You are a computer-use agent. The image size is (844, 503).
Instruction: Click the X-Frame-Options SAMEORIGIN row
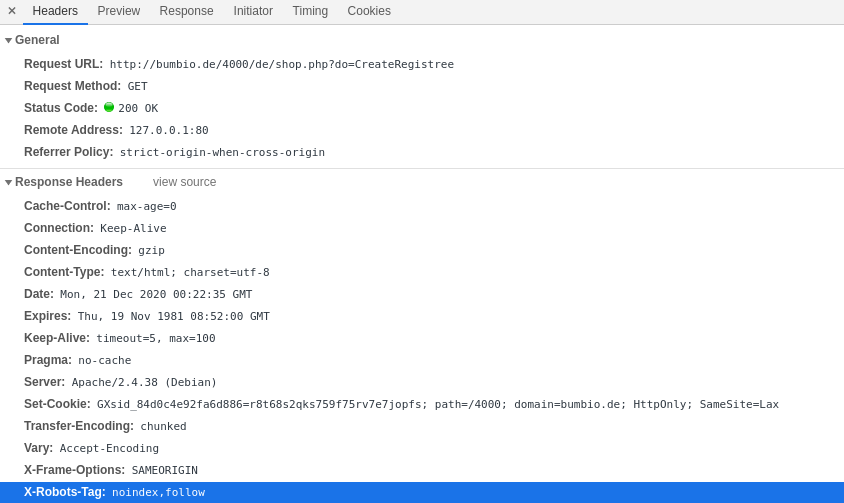pos(422,471)
